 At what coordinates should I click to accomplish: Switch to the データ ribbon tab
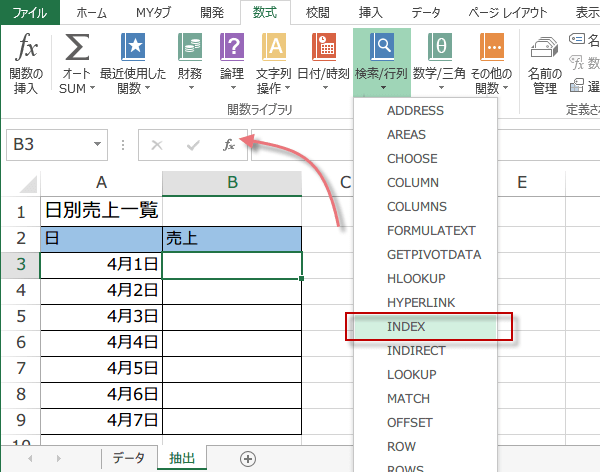426,13
